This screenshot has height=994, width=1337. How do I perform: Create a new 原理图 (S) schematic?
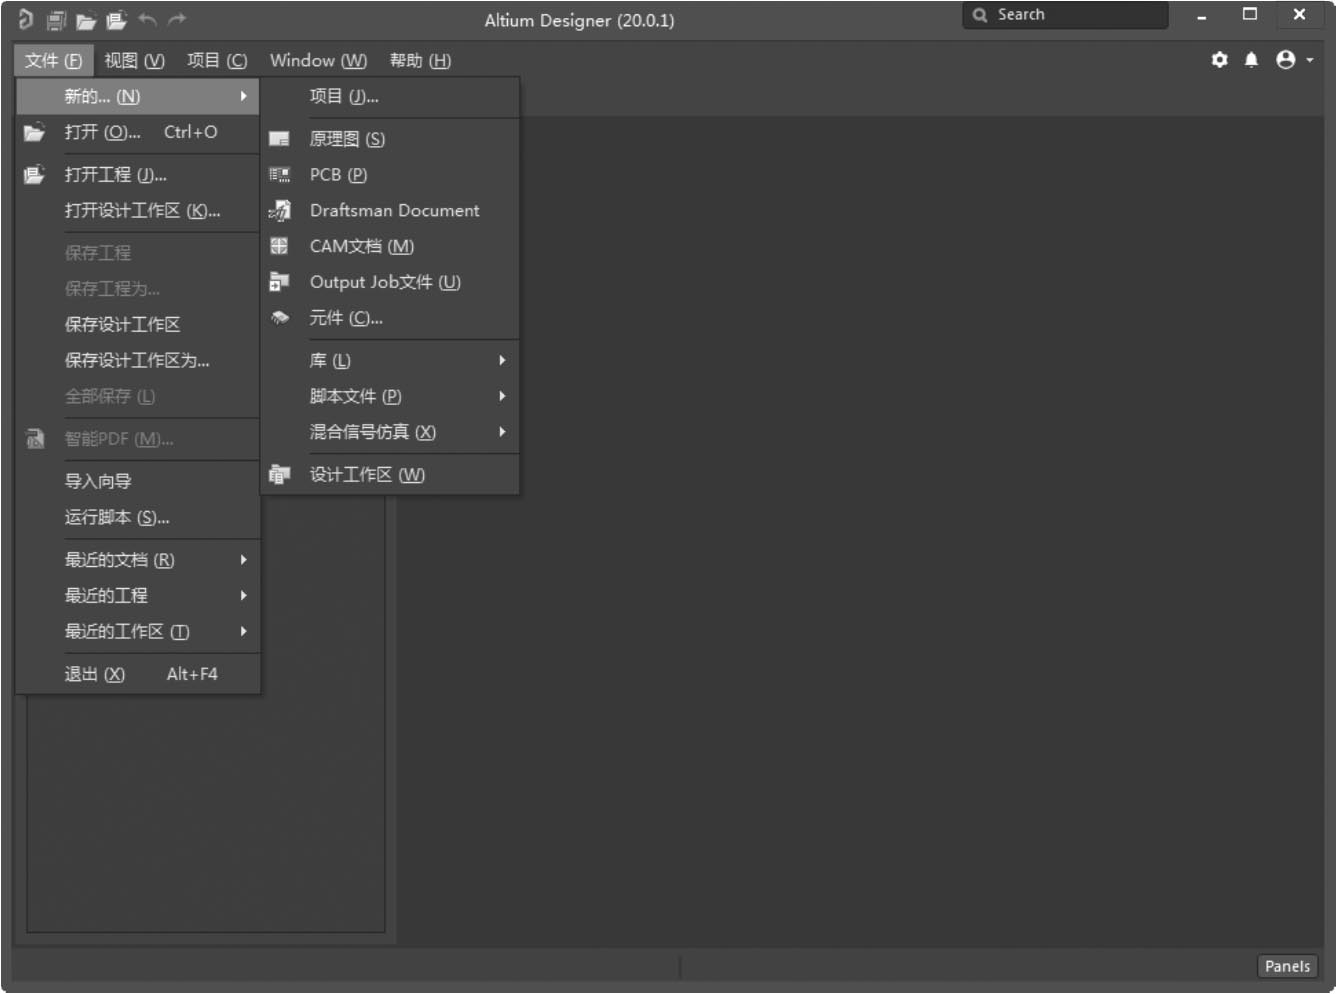pyautogui.click(x=390, y=139)
